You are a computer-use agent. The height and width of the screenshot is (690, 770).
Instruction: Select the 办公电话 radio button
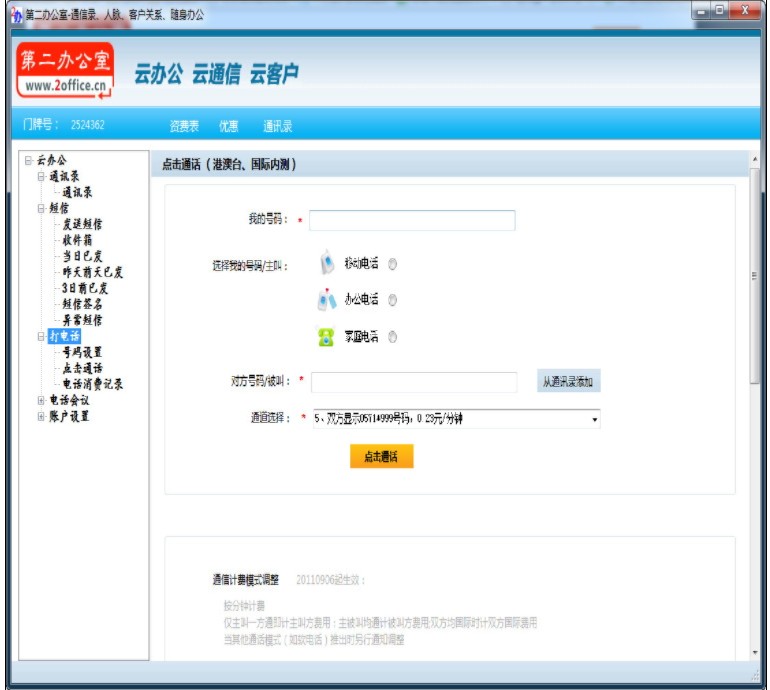(x=392, y=300)
